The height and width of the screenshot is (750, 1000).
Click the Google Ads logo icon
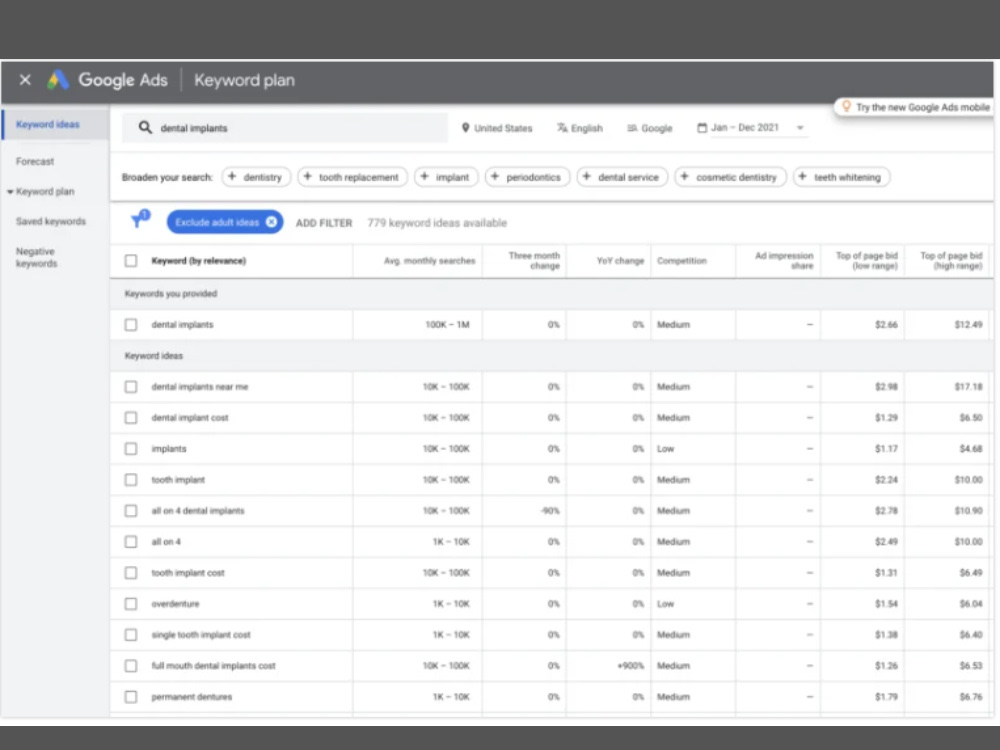[57, 80]
